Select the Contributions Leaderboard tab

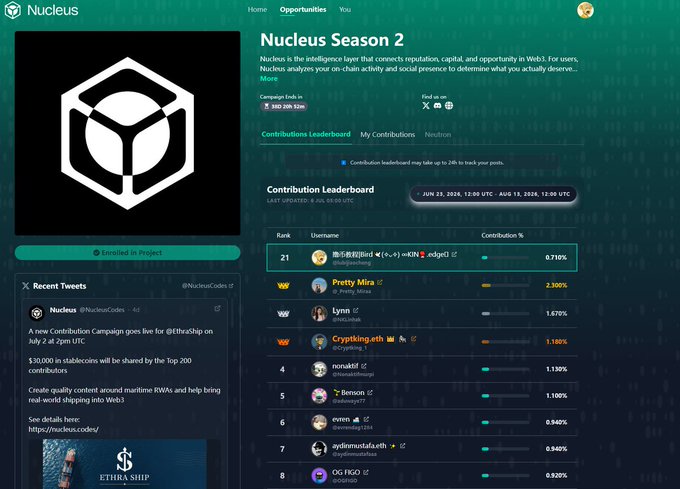(306, 134)
